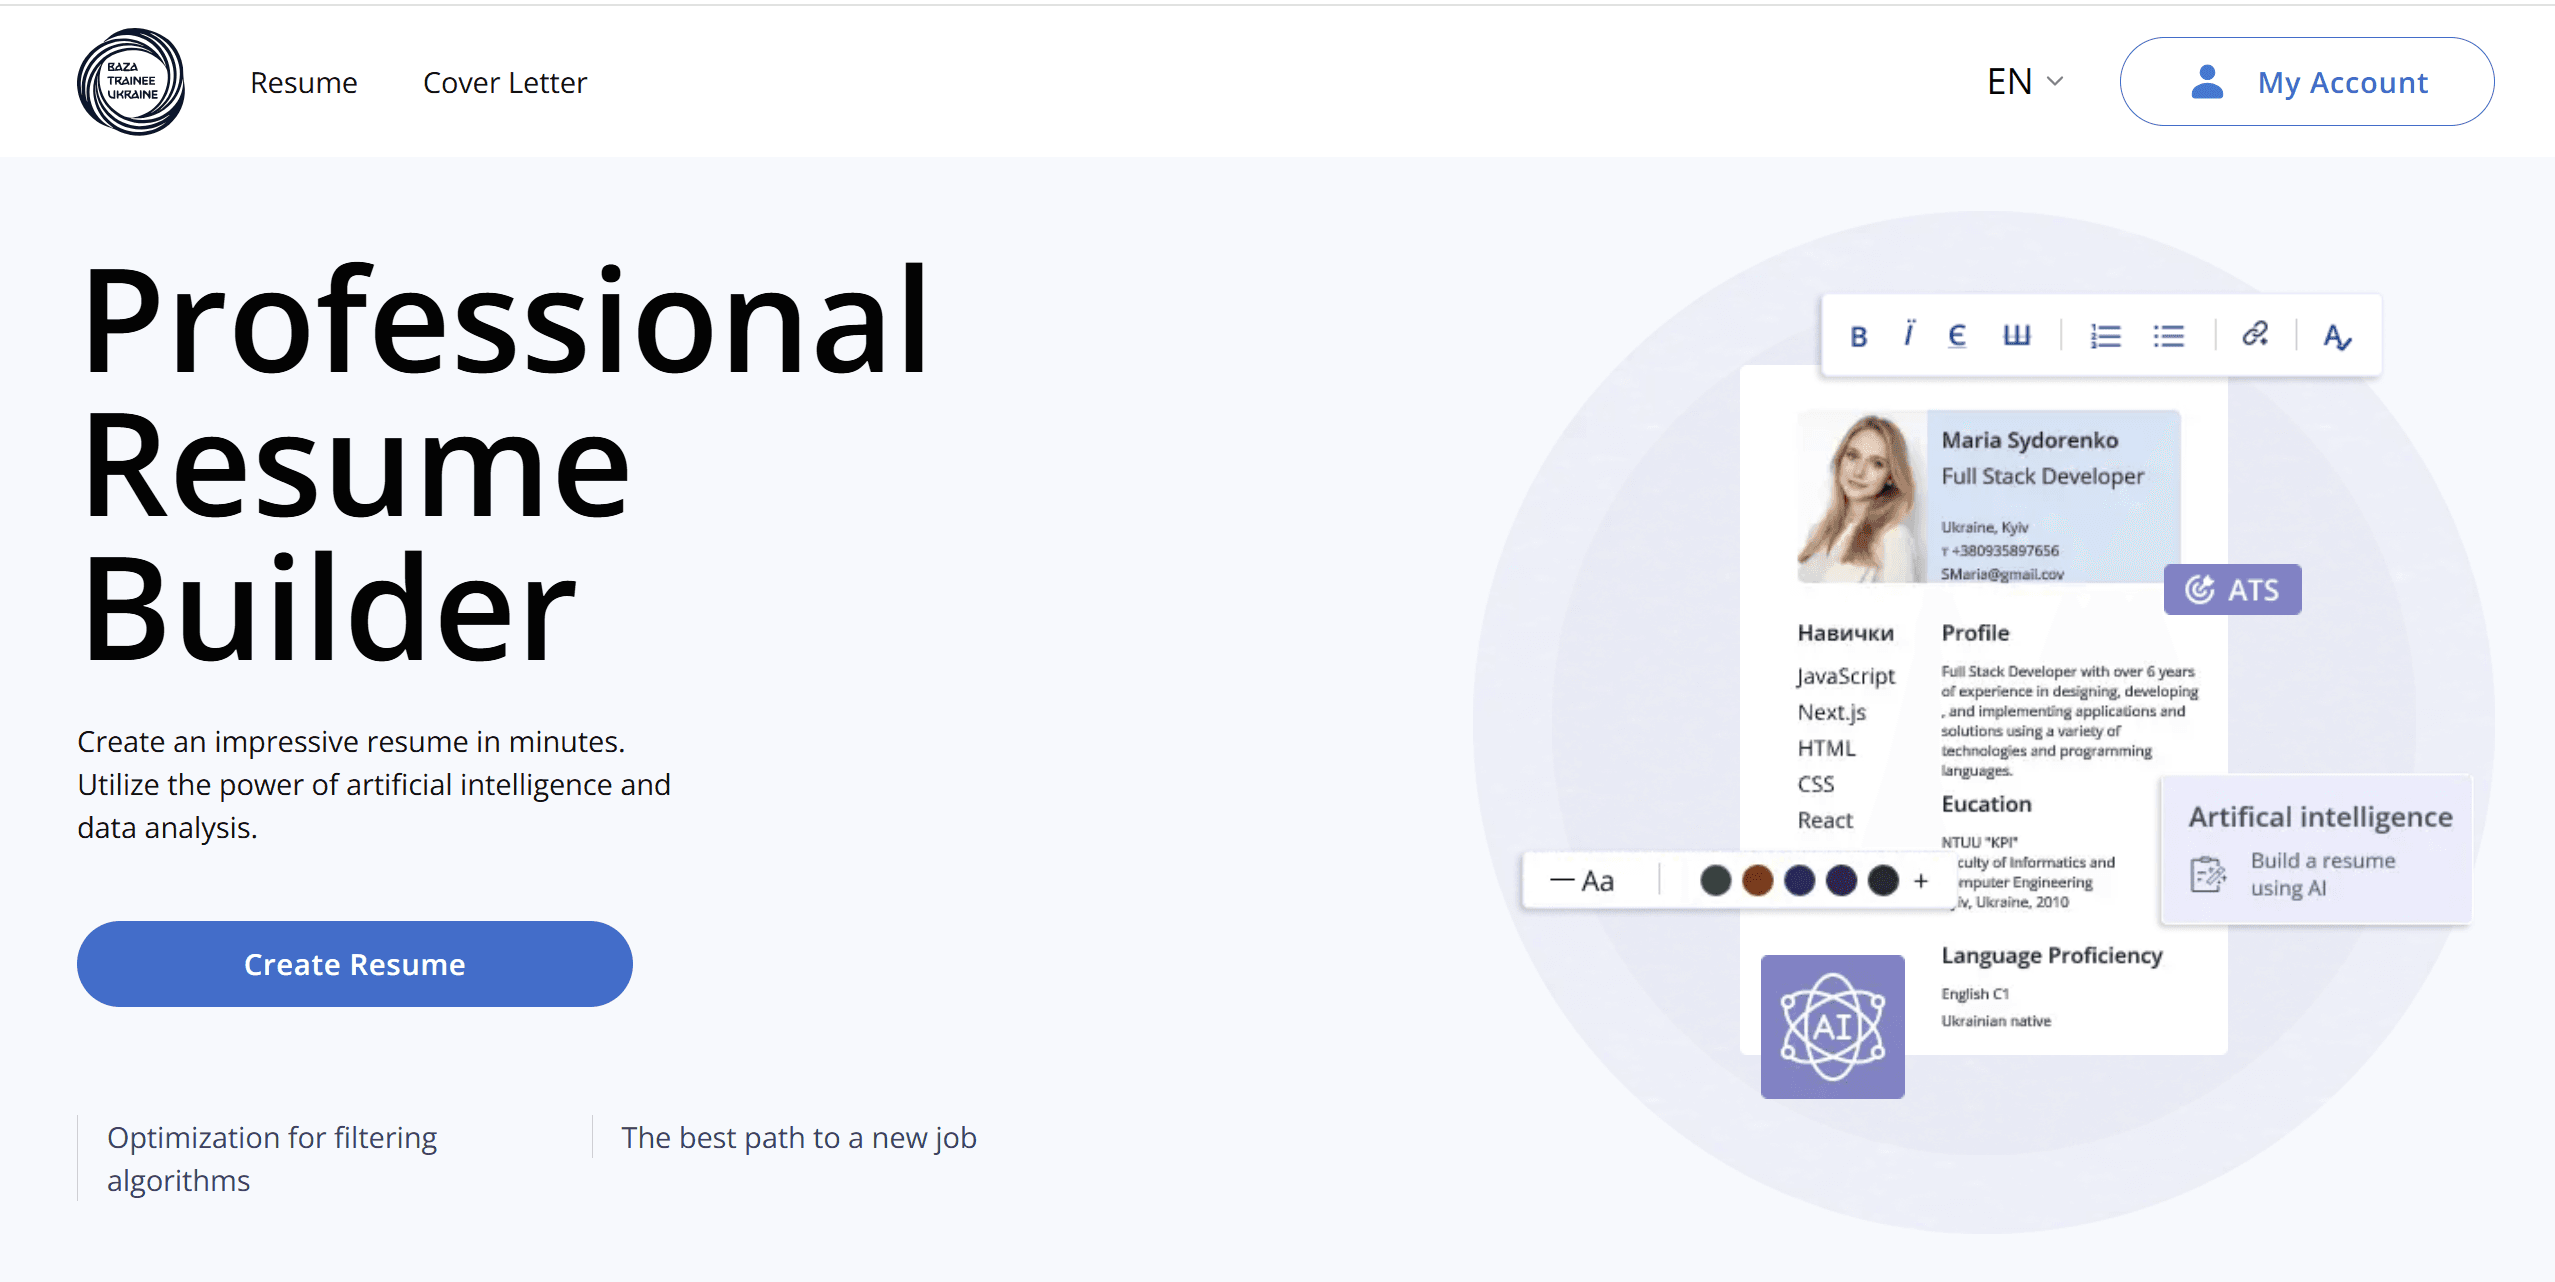The height and width of the screenshot is (1282, 2555).
Task: Expand language chevron next to EN
Action: tap(2055, 82)
